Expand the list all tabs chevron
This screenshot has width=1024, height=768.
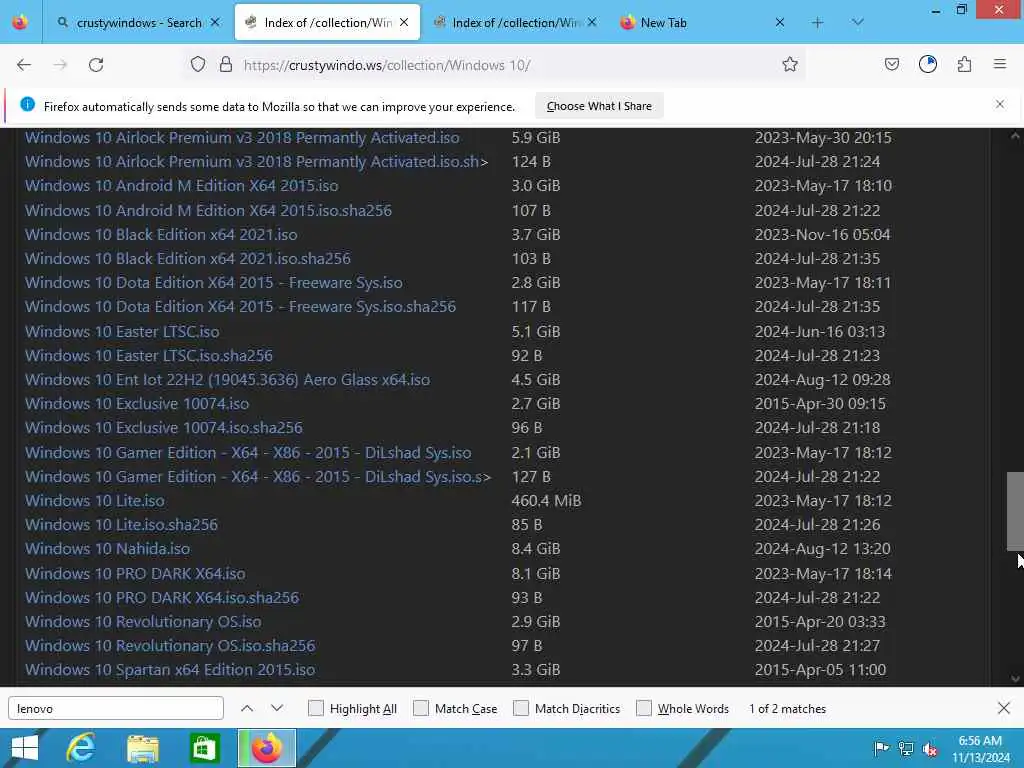(857, 23)
